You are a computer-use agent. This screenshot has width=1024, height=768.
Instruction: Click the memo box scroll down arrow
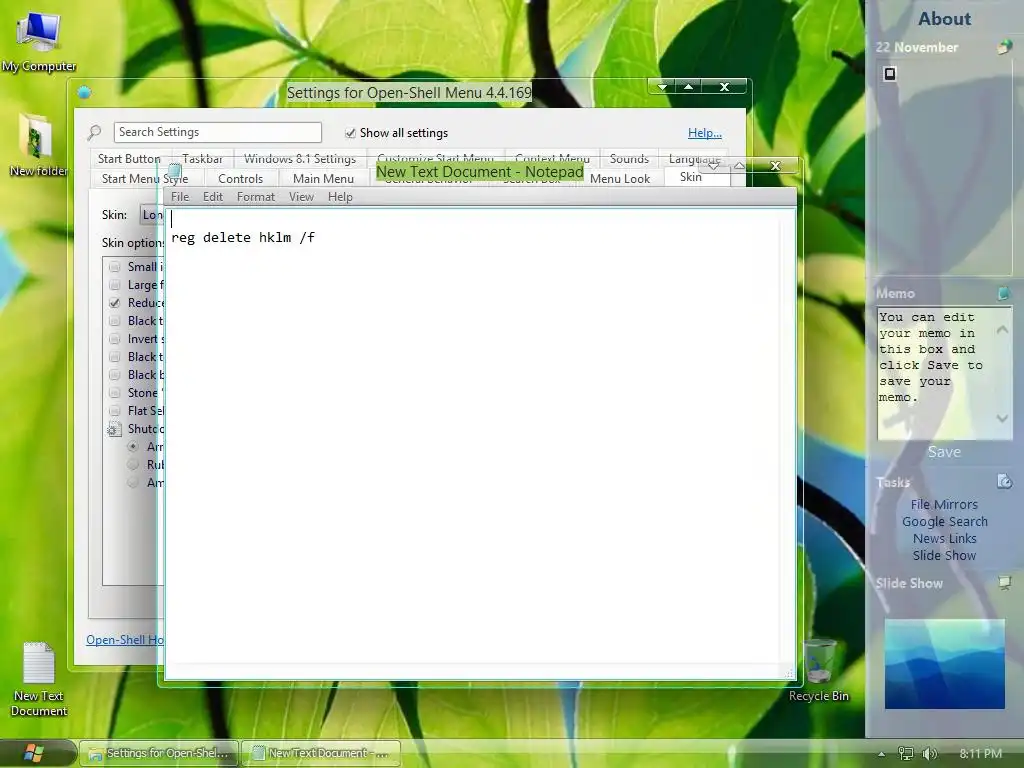point(1002,418)
